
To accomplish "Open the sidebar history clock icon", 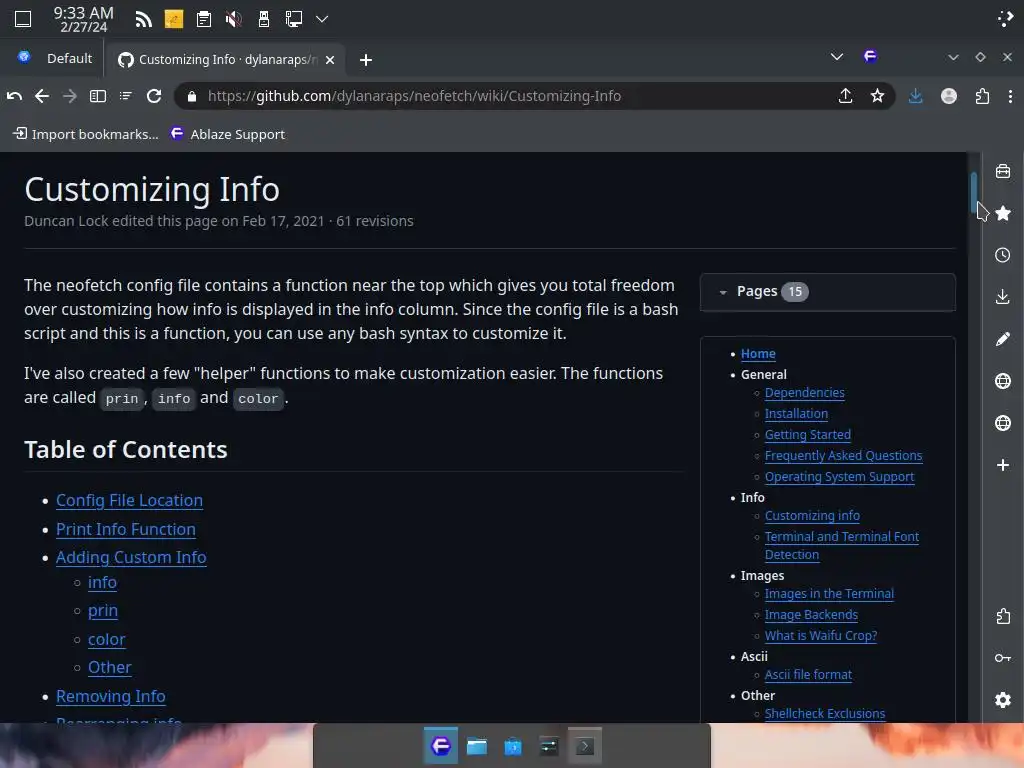I will tap(1003, 255).
